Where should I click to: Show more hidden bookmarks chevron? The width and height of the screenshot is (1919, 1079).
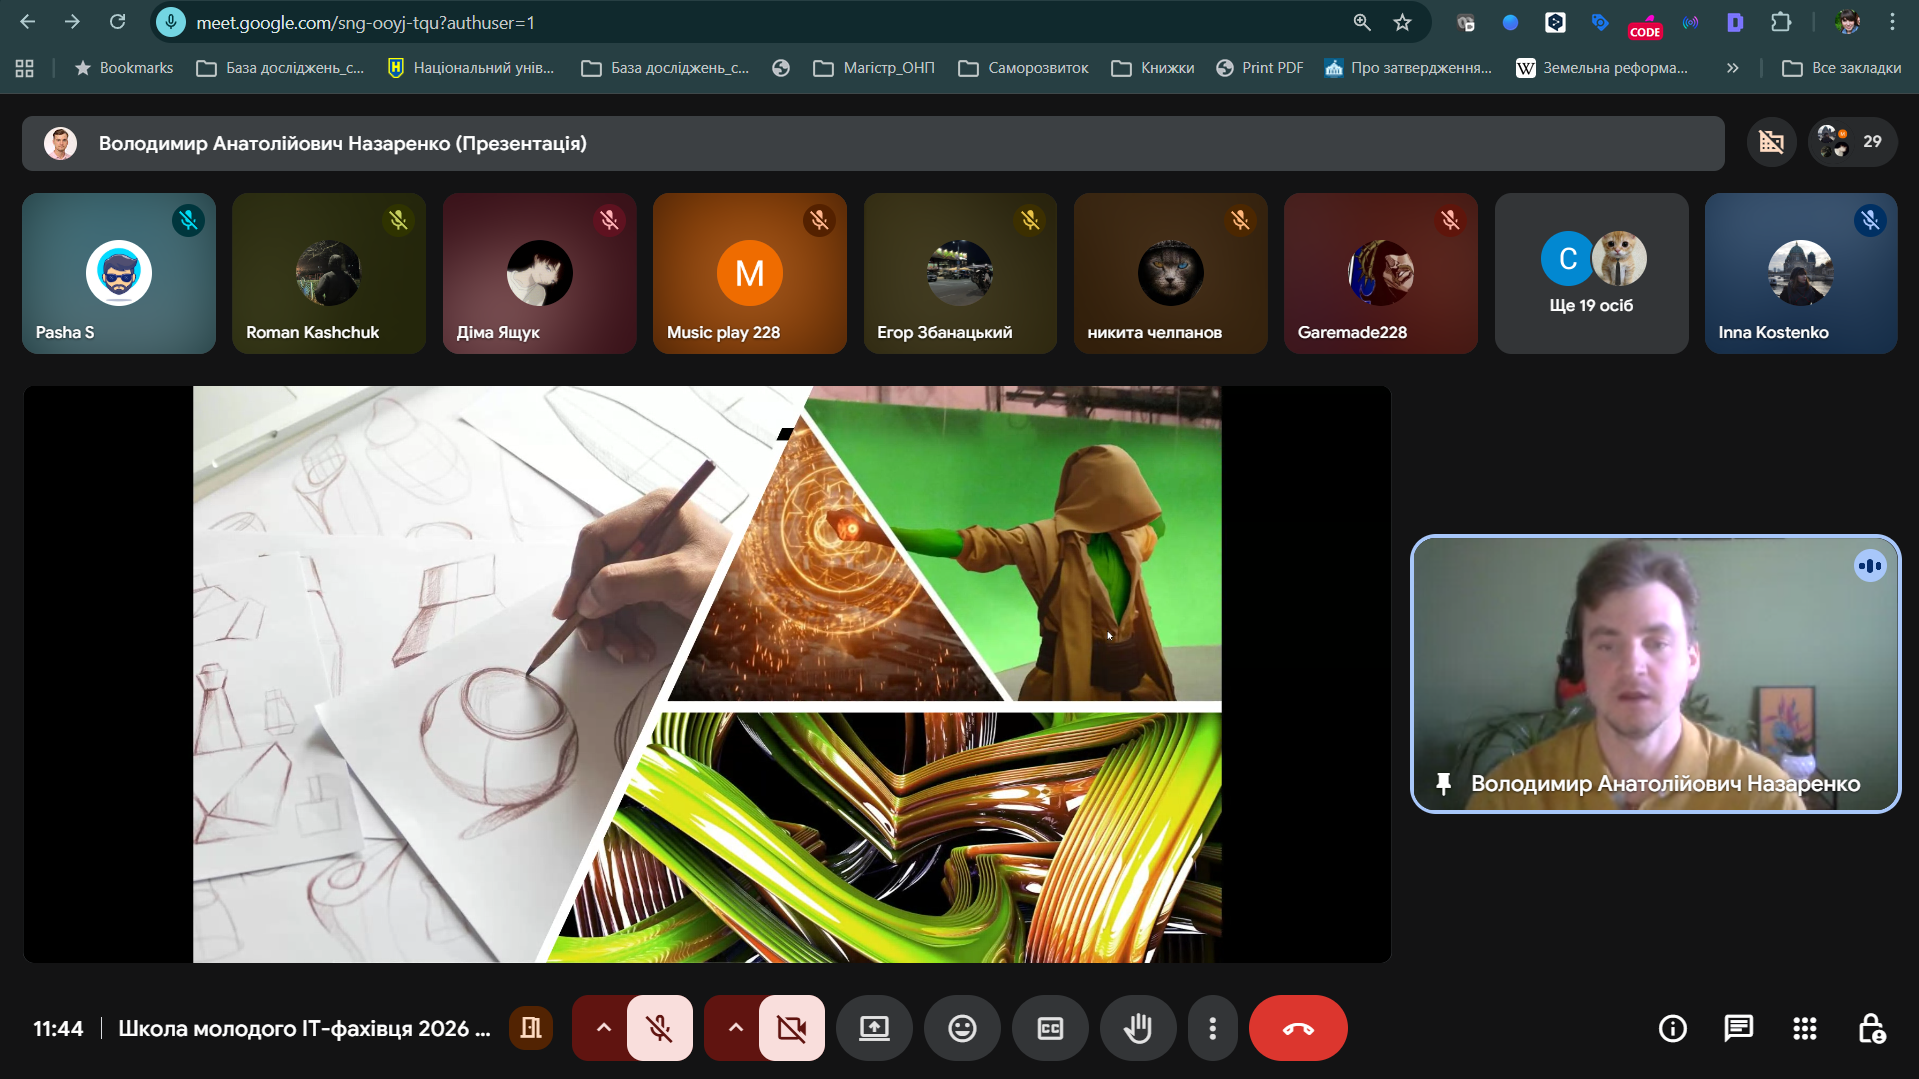pos(1732,68)
